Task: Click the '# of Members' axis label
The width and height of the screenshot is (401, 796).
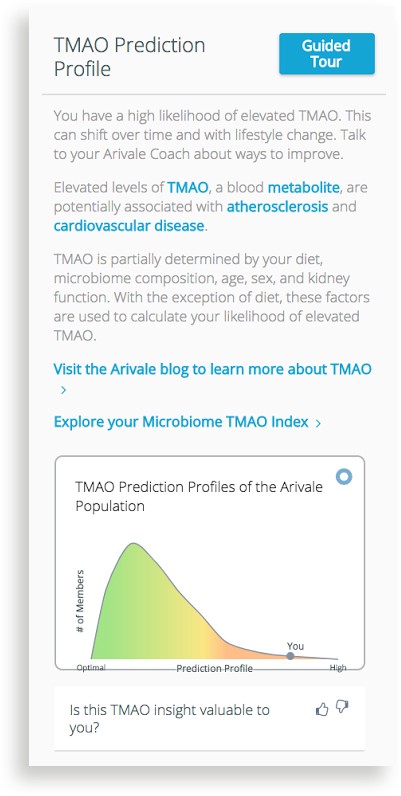Action: click(80, 601)
